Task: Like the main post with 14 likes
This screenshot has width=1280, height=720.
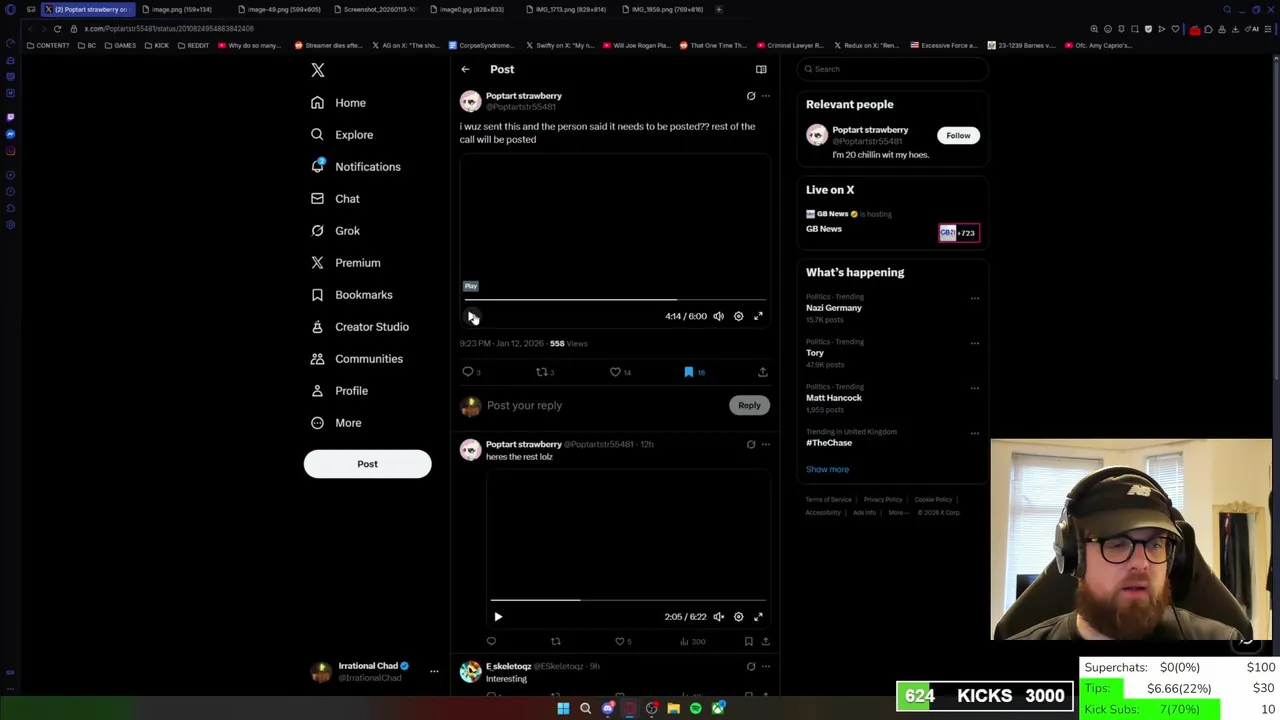Action: point(615,372)
